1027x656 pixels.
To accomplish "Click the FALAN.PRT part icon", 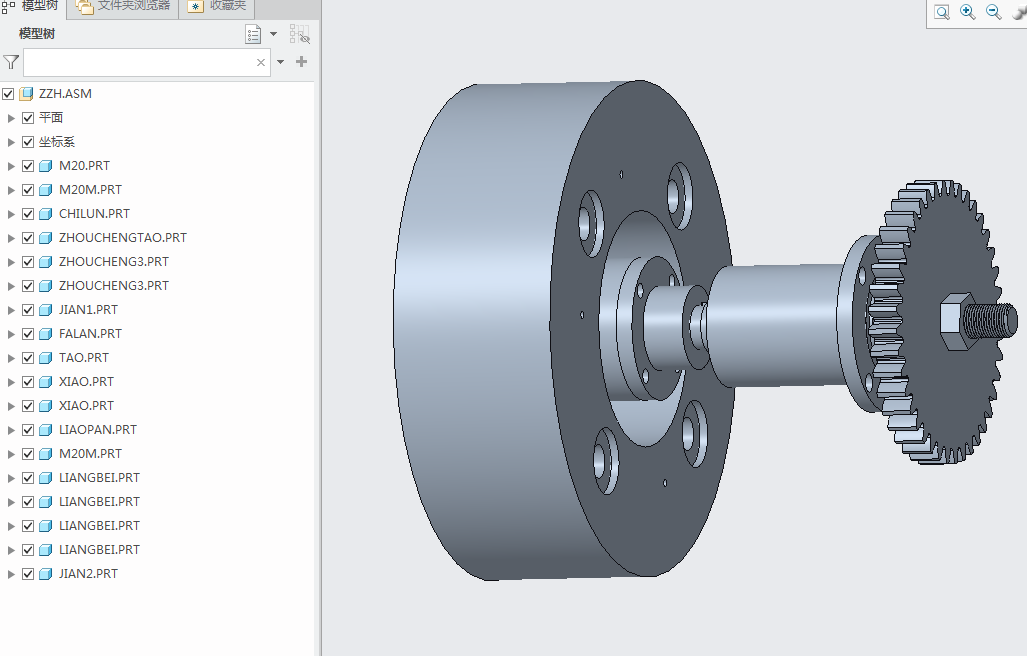I will click(45, 334).
